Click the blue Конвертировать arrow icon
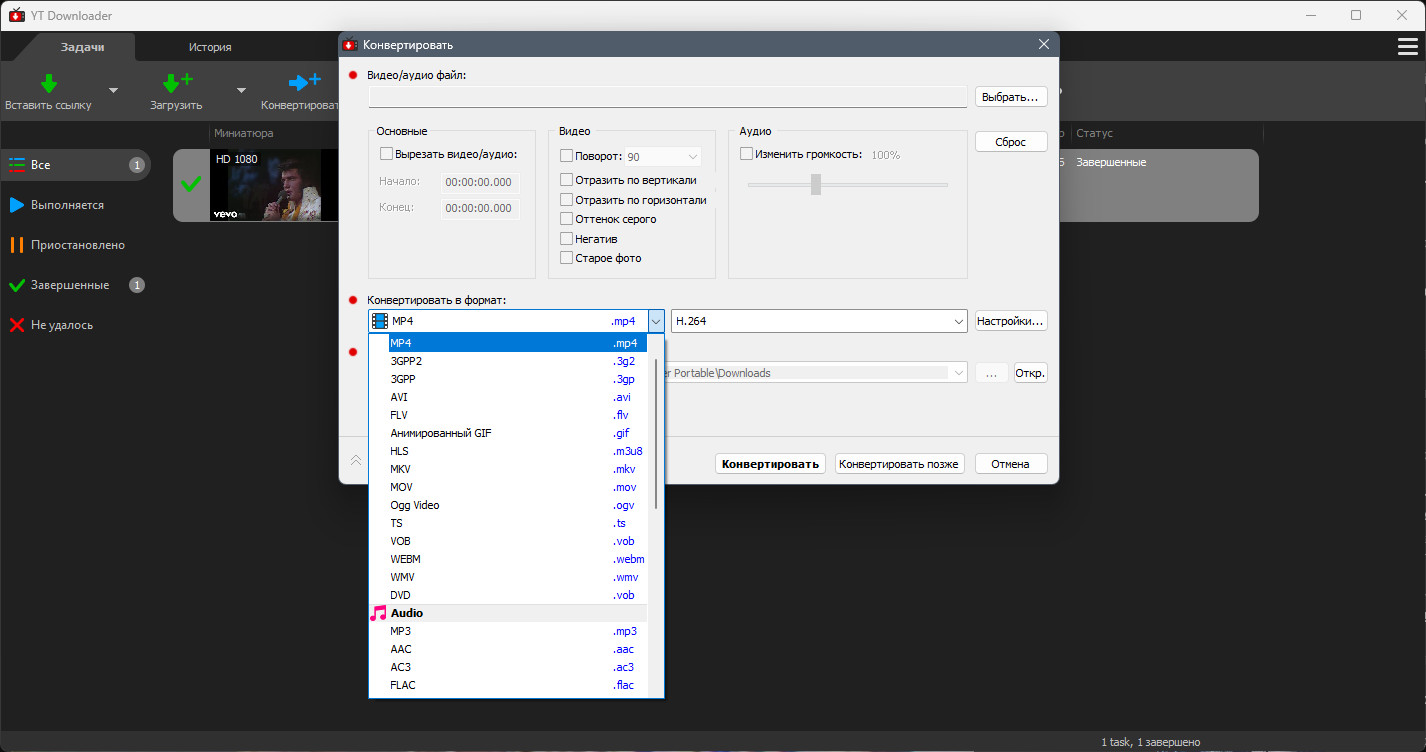1426x752 pixels. point(304,82)
